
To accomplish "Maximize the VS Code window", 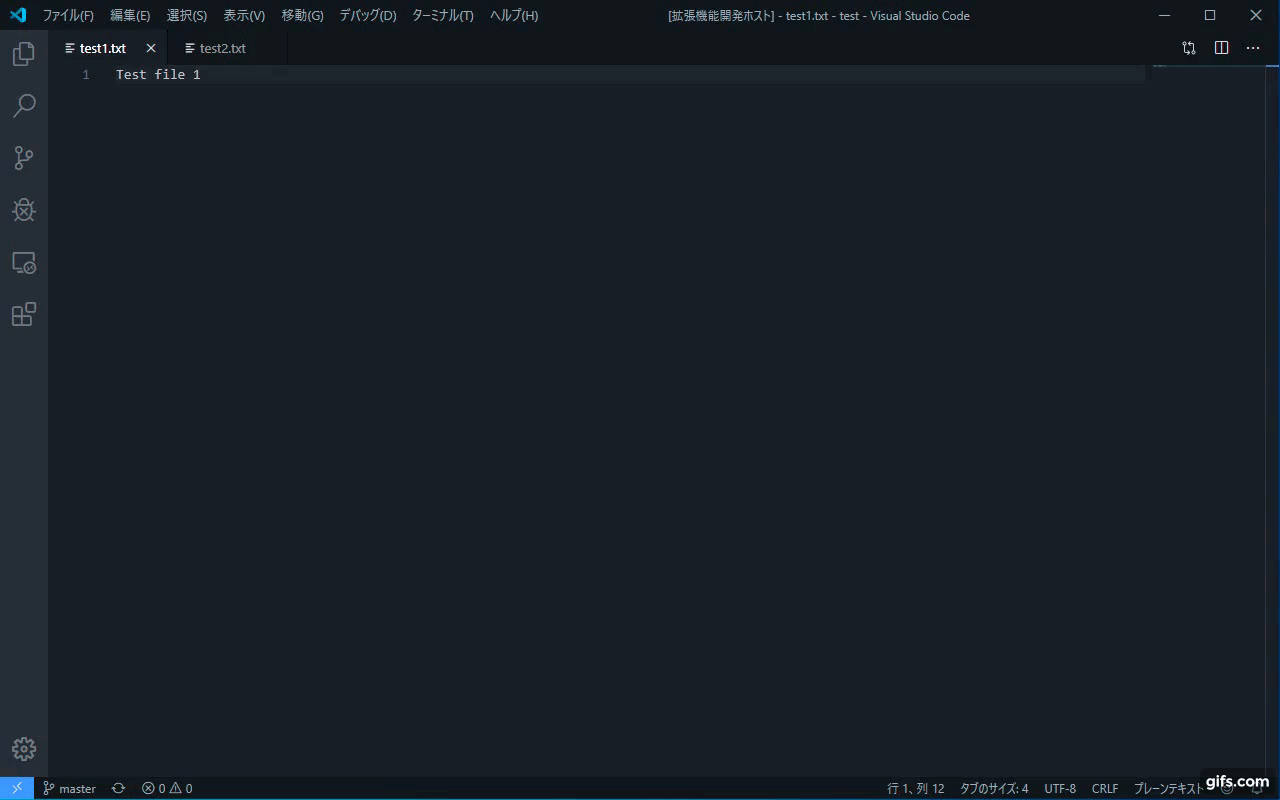I will (1210, 15).
